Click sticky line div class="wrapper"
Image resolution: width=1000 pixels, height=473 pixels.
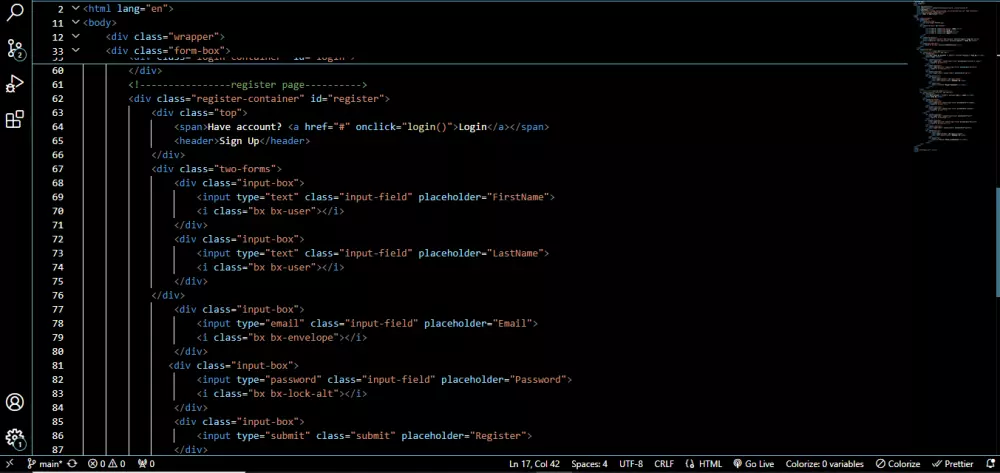[x=165, y=37]
